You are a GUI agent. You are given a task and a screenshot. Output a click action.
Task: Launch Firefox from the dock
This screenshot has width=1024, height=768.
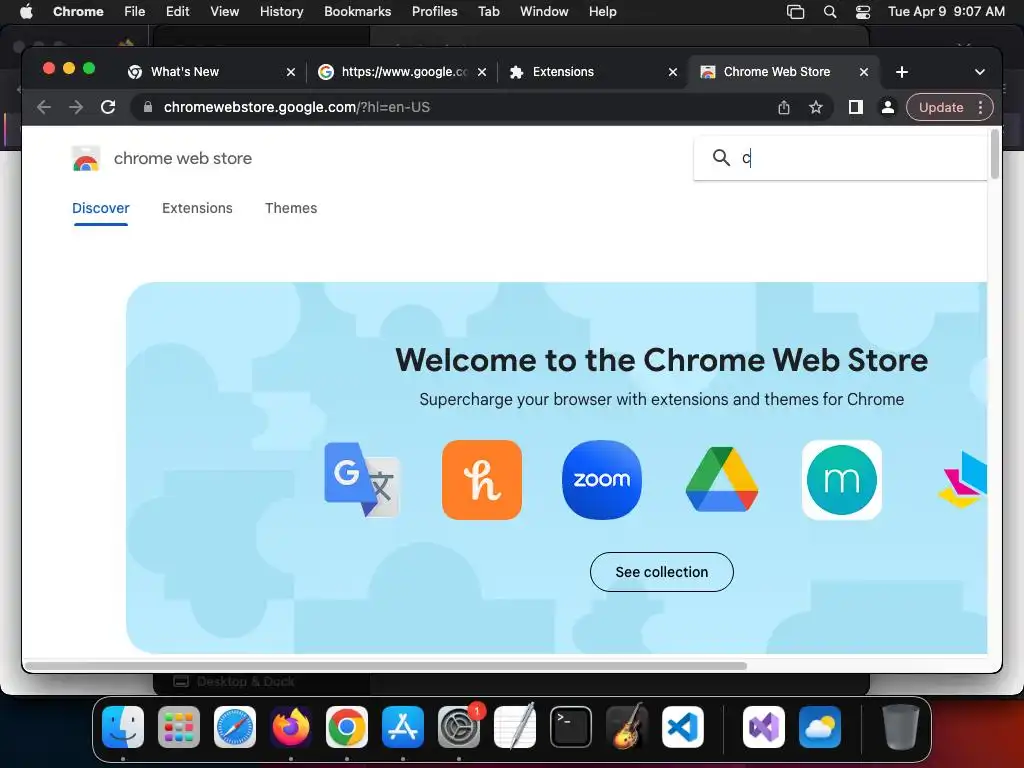coord(291,727)
